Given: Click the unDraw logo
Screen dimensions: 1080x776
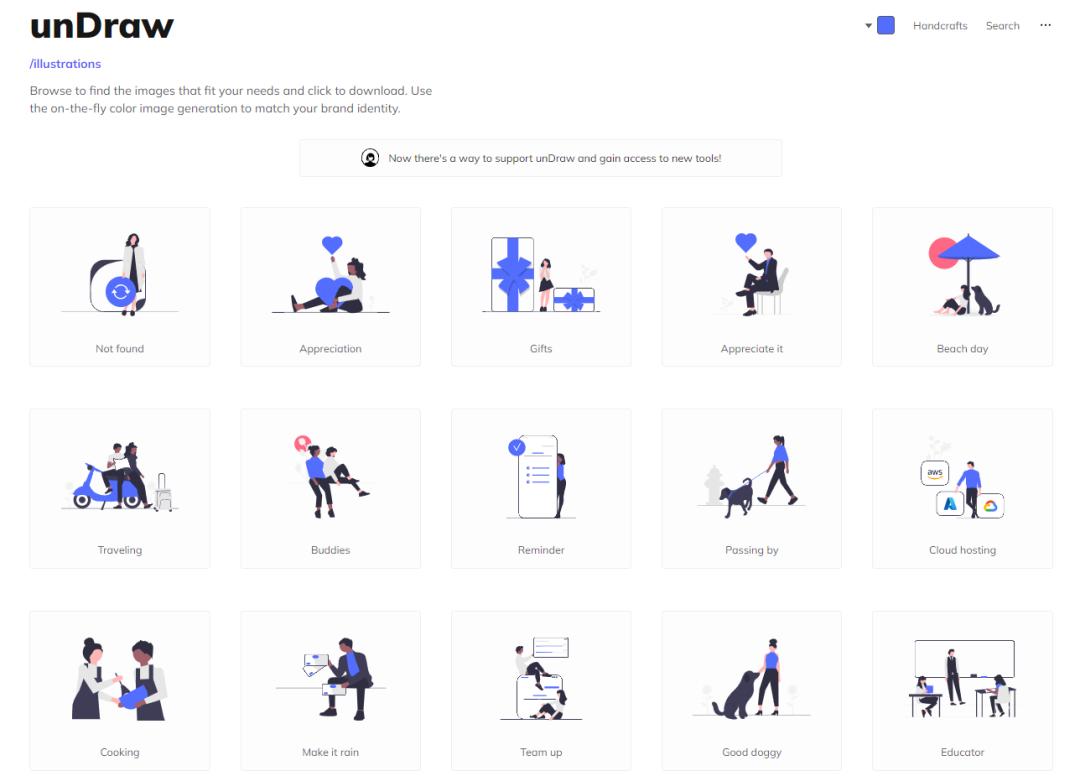Looking at the screenshot, I should pyautogui.click(x=102, y=26).
